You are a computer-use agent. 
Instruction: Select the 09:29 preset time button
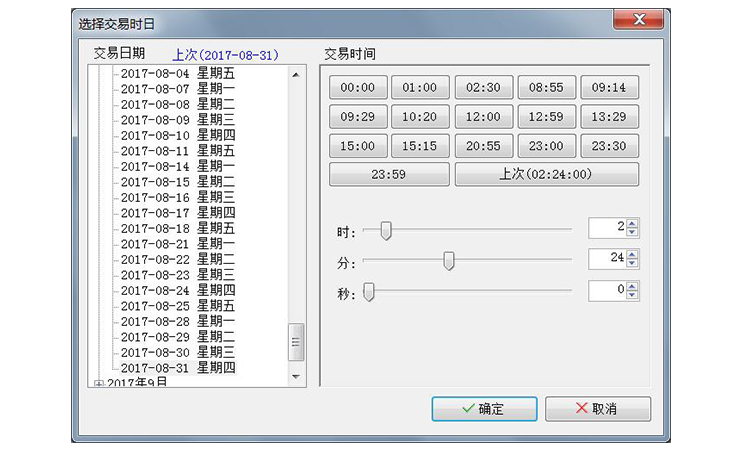point(357,117)
